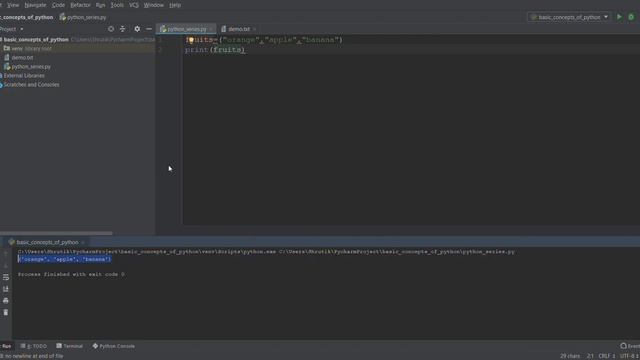Click the fruits tuple assignment line
This screenshot has width=640, height=360.
(264, 40)
